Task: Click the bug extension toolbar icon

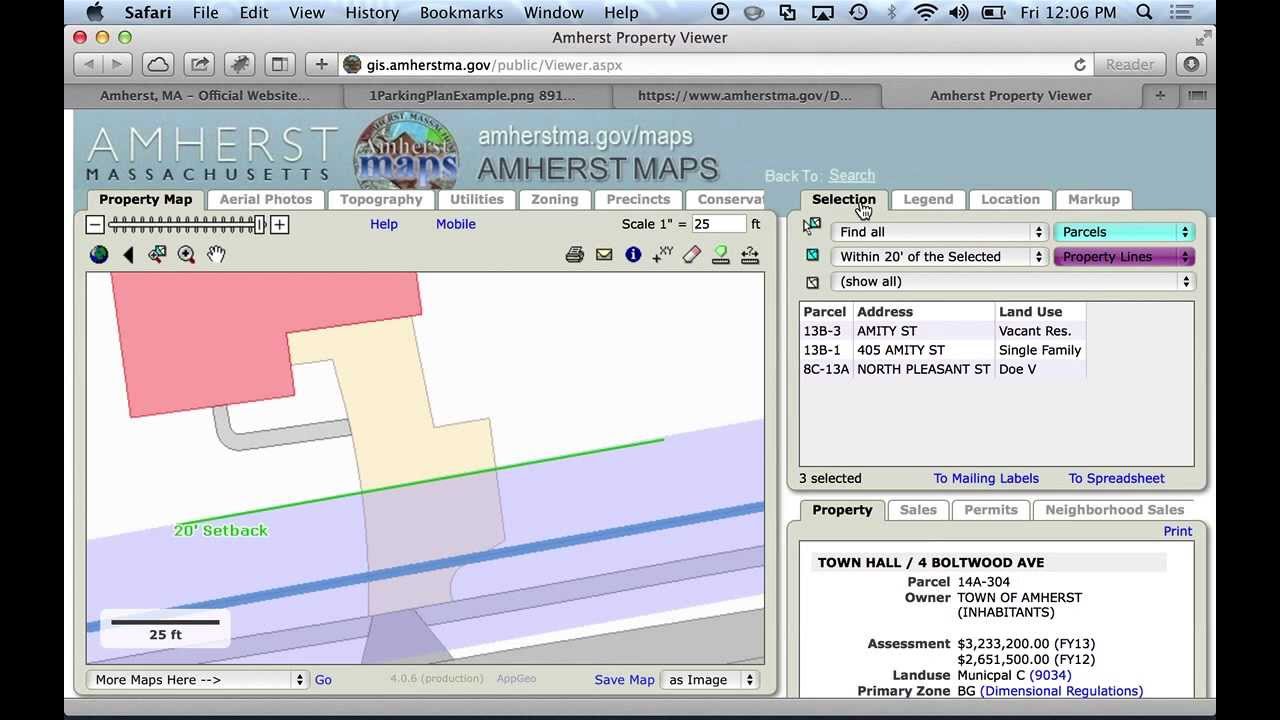Action: pos(241,64)
